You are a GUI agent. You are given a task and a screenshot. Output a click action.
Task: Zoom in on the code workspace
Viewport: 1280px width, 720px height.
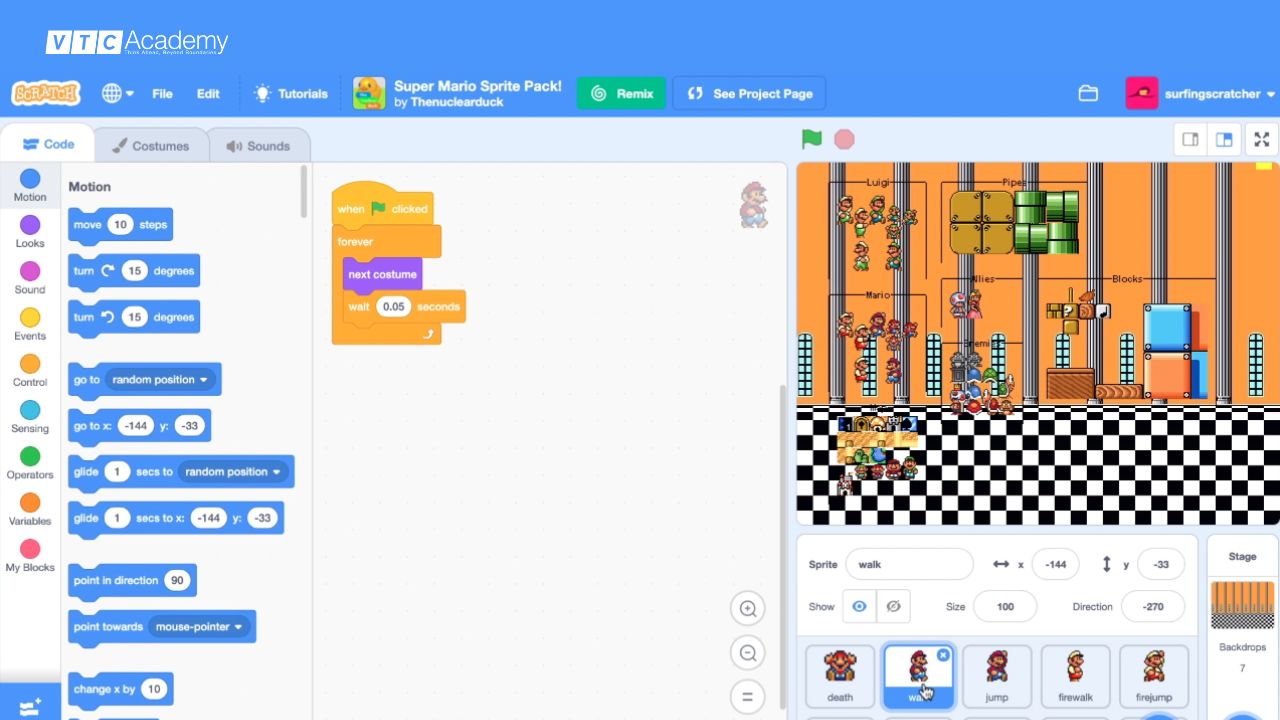tap(747, 608)
